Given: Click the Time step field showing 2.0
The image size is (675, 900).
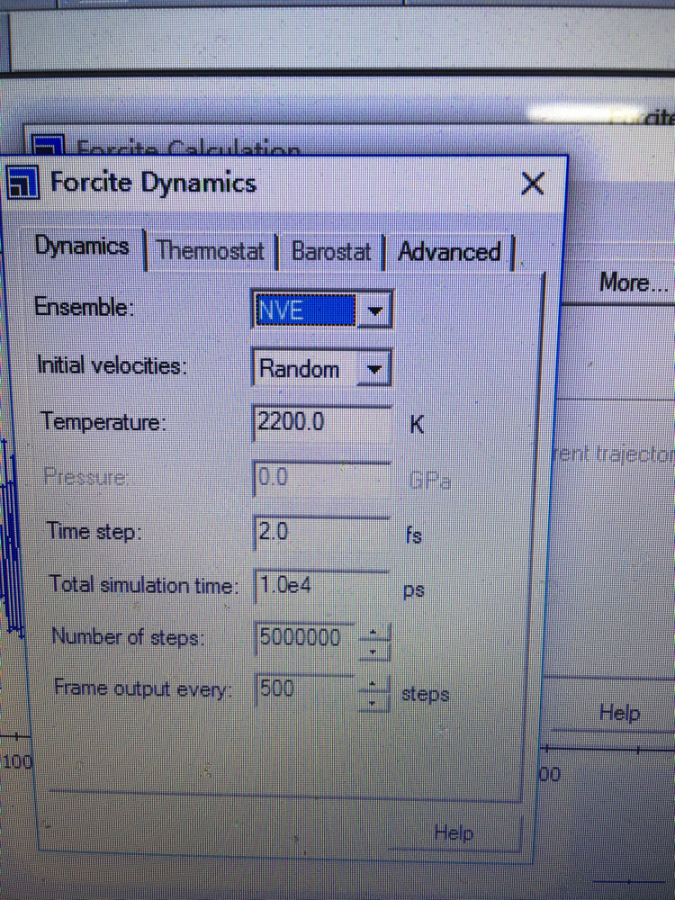Looking at the screenshot, I should click(321, 532).
